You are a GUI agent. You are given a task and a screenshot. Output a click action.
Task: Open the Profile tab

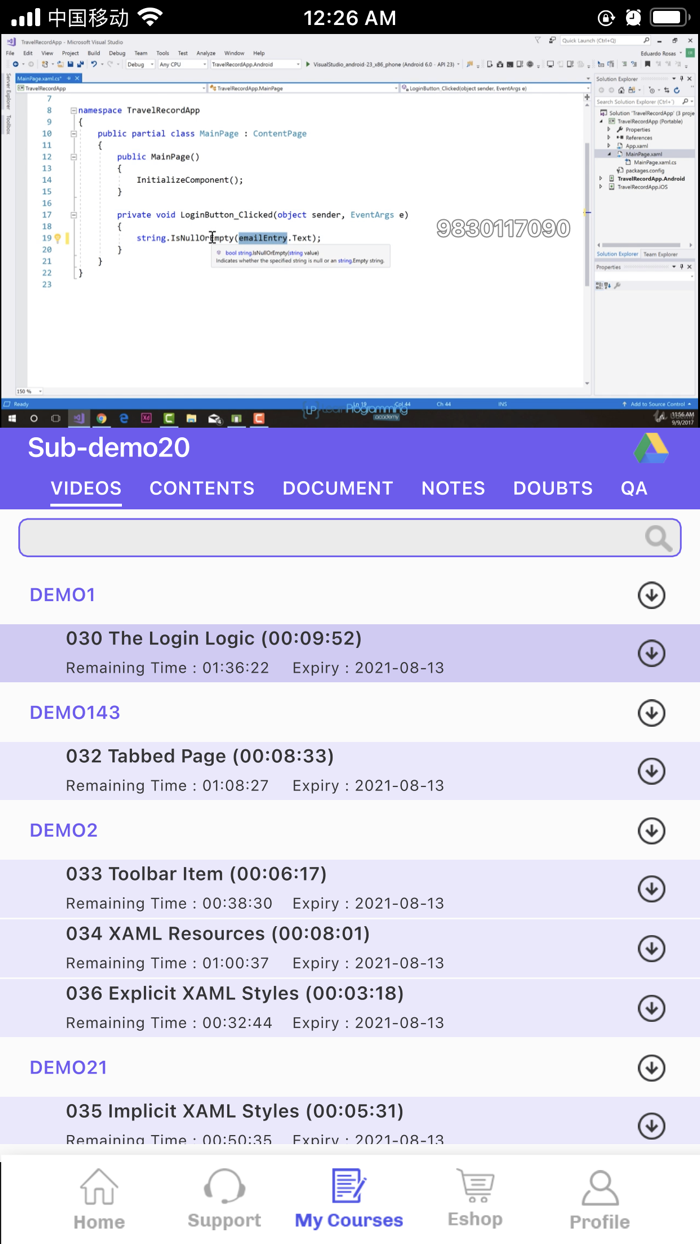click(x=600, y=1200)
